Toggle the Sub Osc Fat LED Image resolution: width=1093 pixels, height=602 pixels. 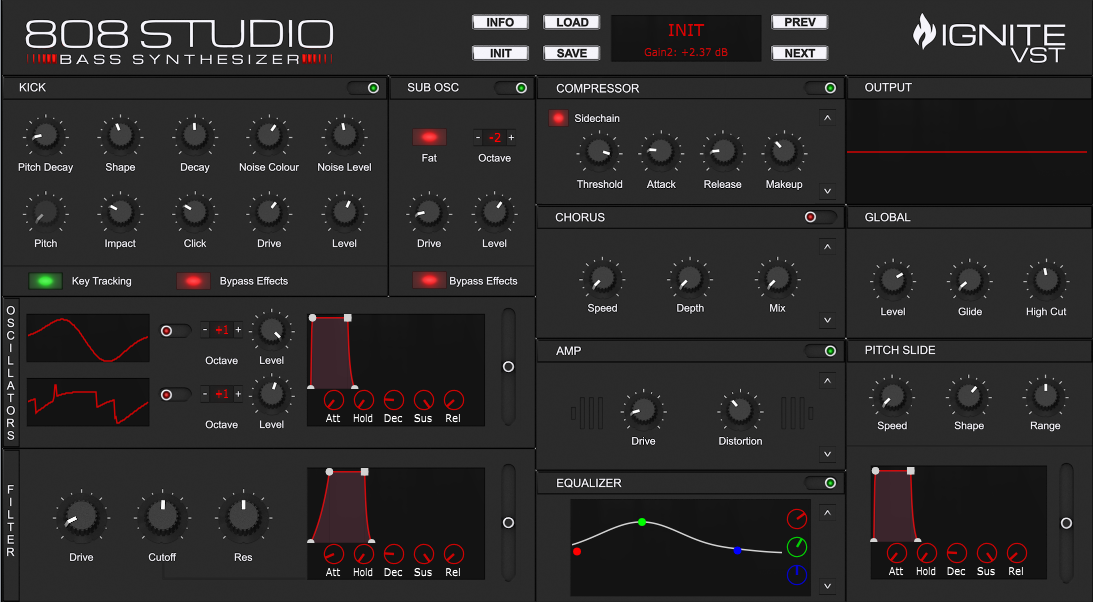pos(429,137)
